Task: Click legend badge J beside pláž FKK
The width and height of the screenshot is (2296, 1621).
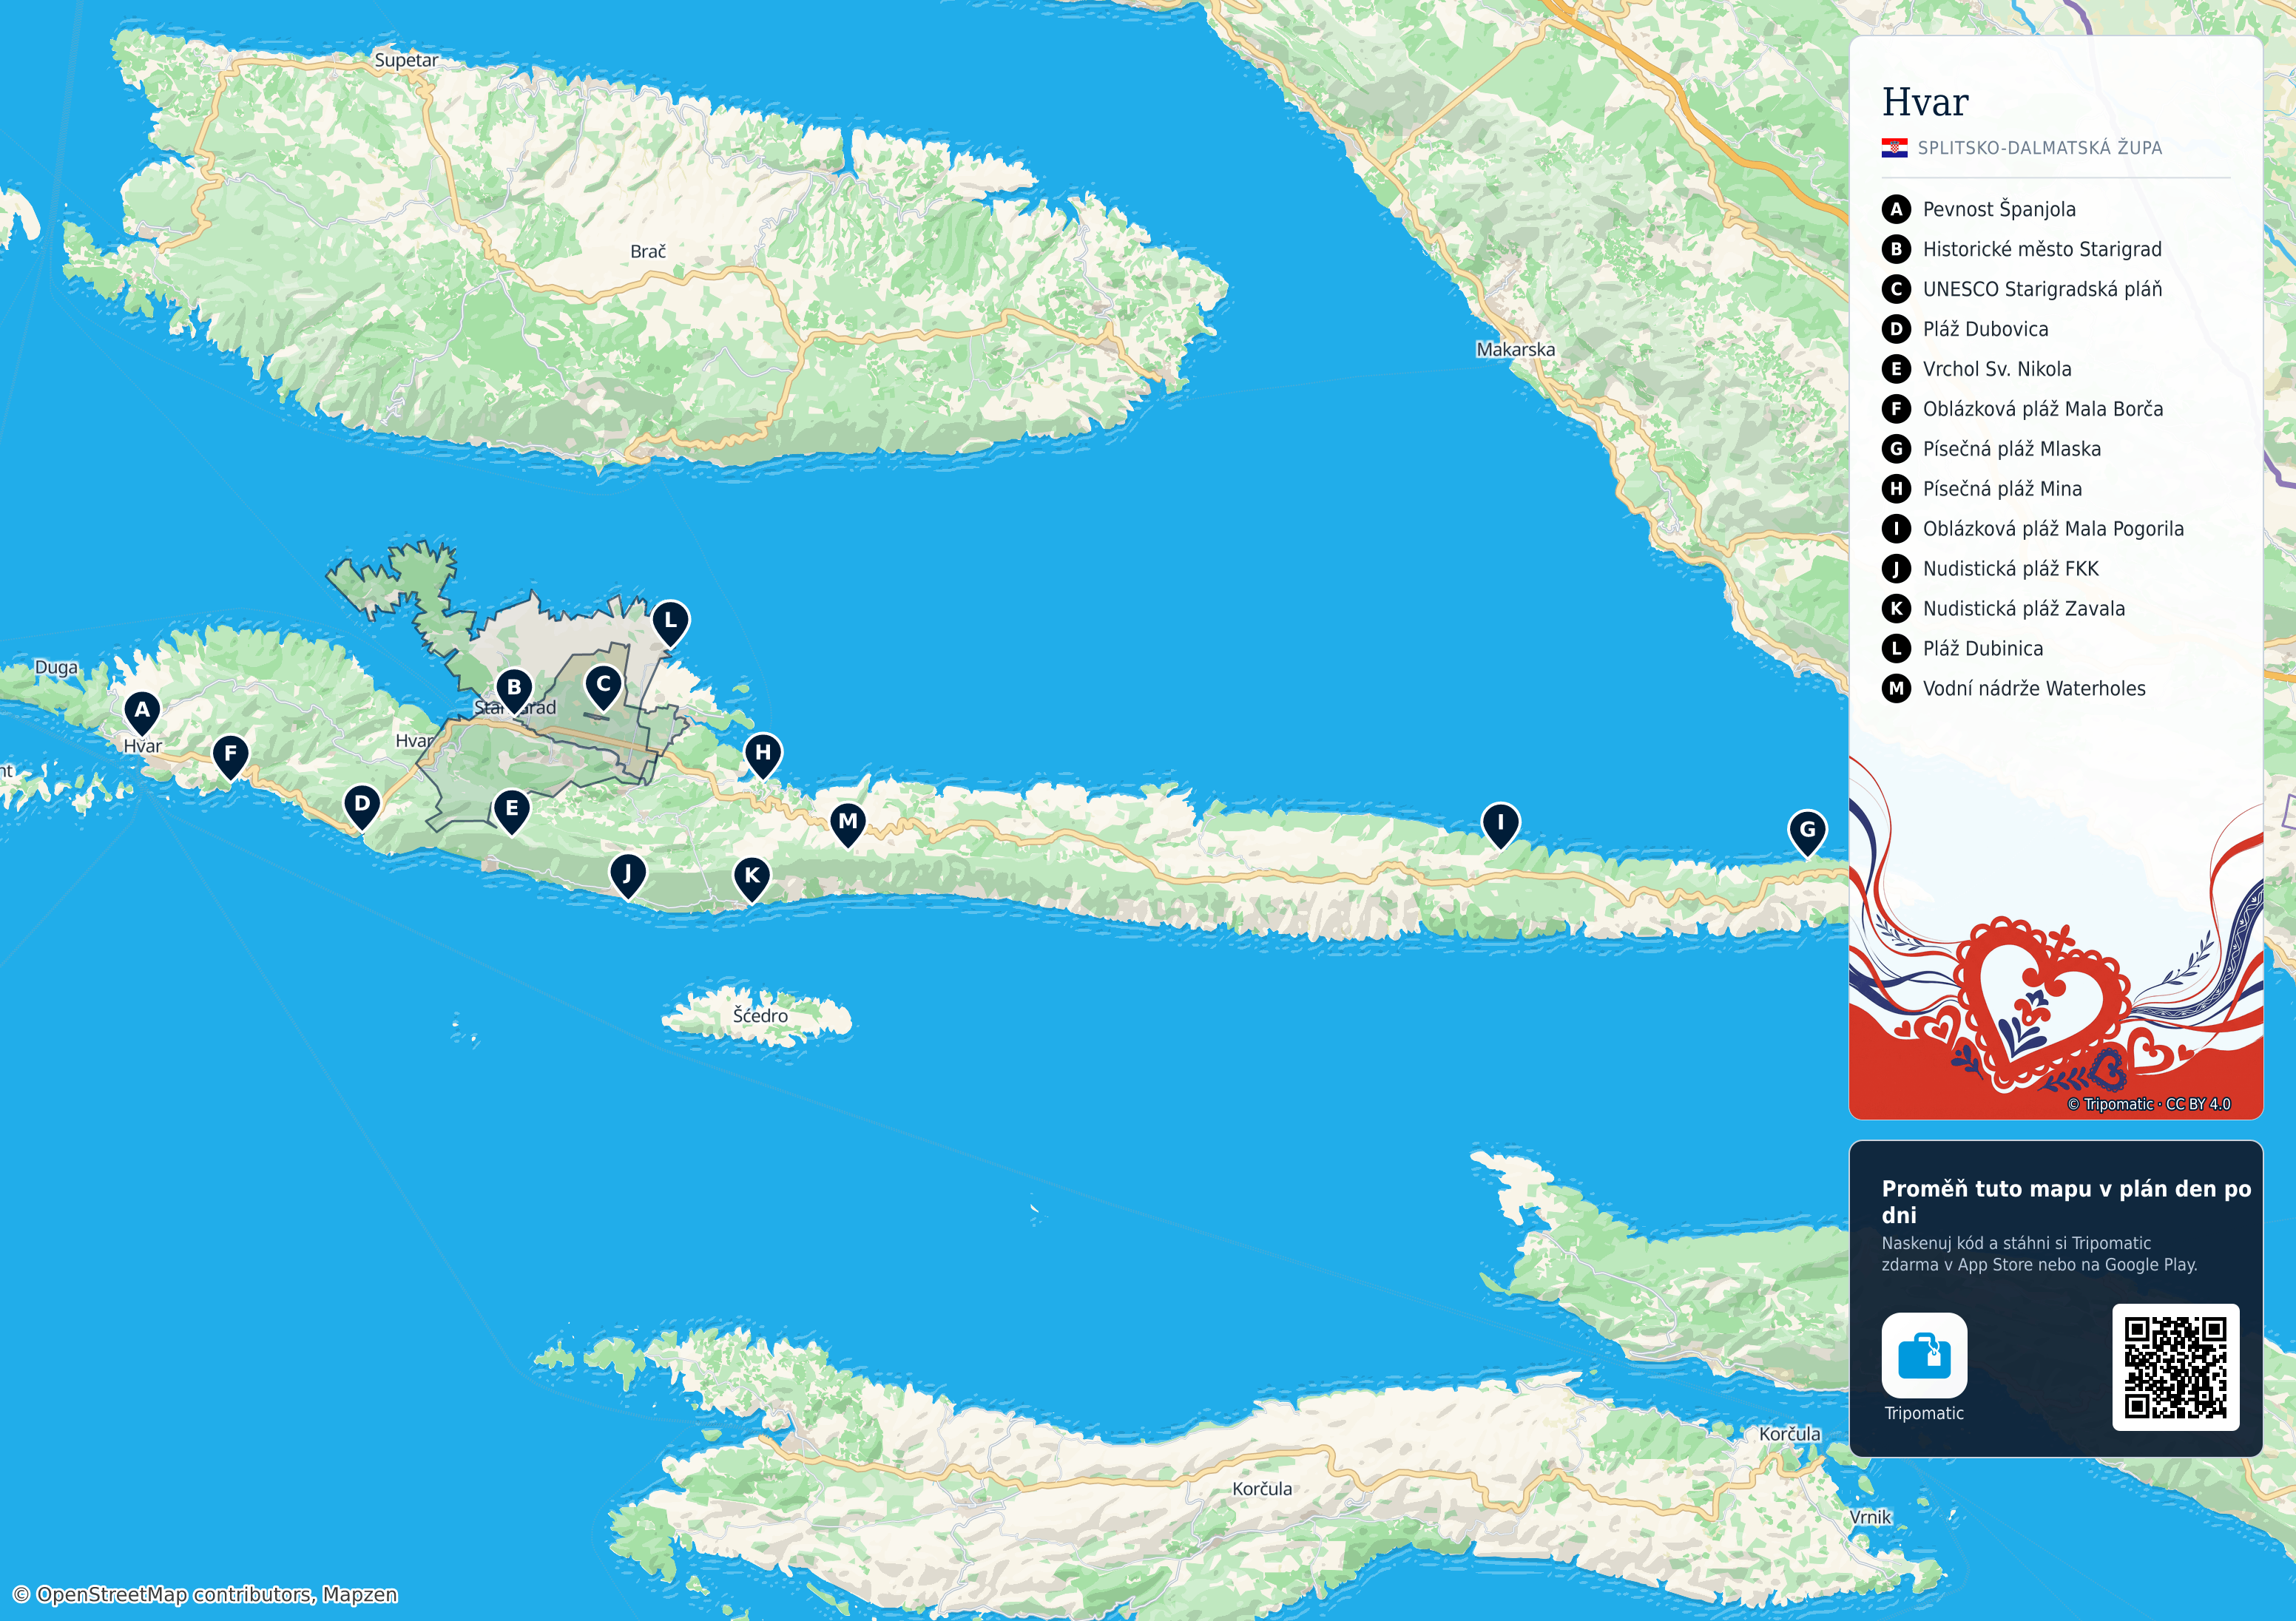Action: pyautogui.click(x=1896, y=569)
